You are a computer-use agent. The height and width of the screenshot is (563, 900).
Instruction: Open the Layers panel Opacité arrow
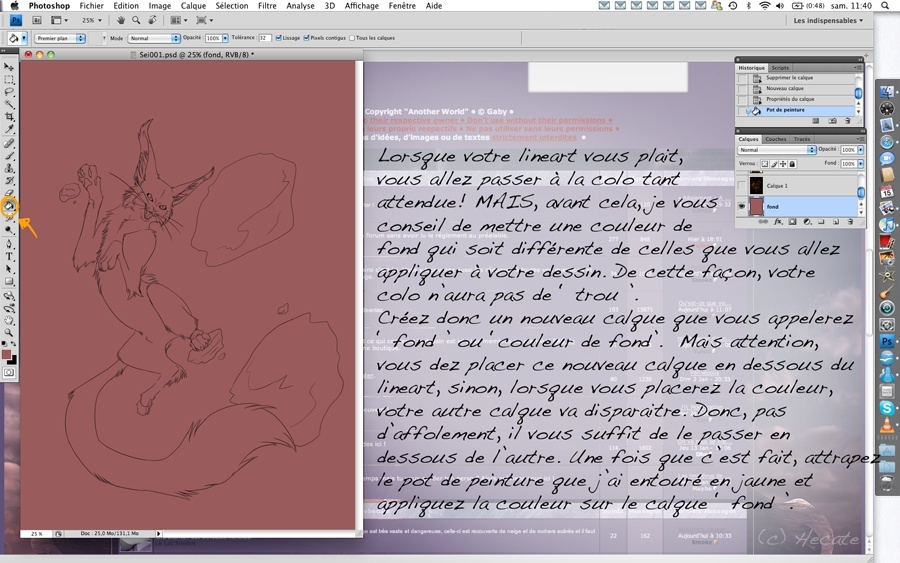860,150
